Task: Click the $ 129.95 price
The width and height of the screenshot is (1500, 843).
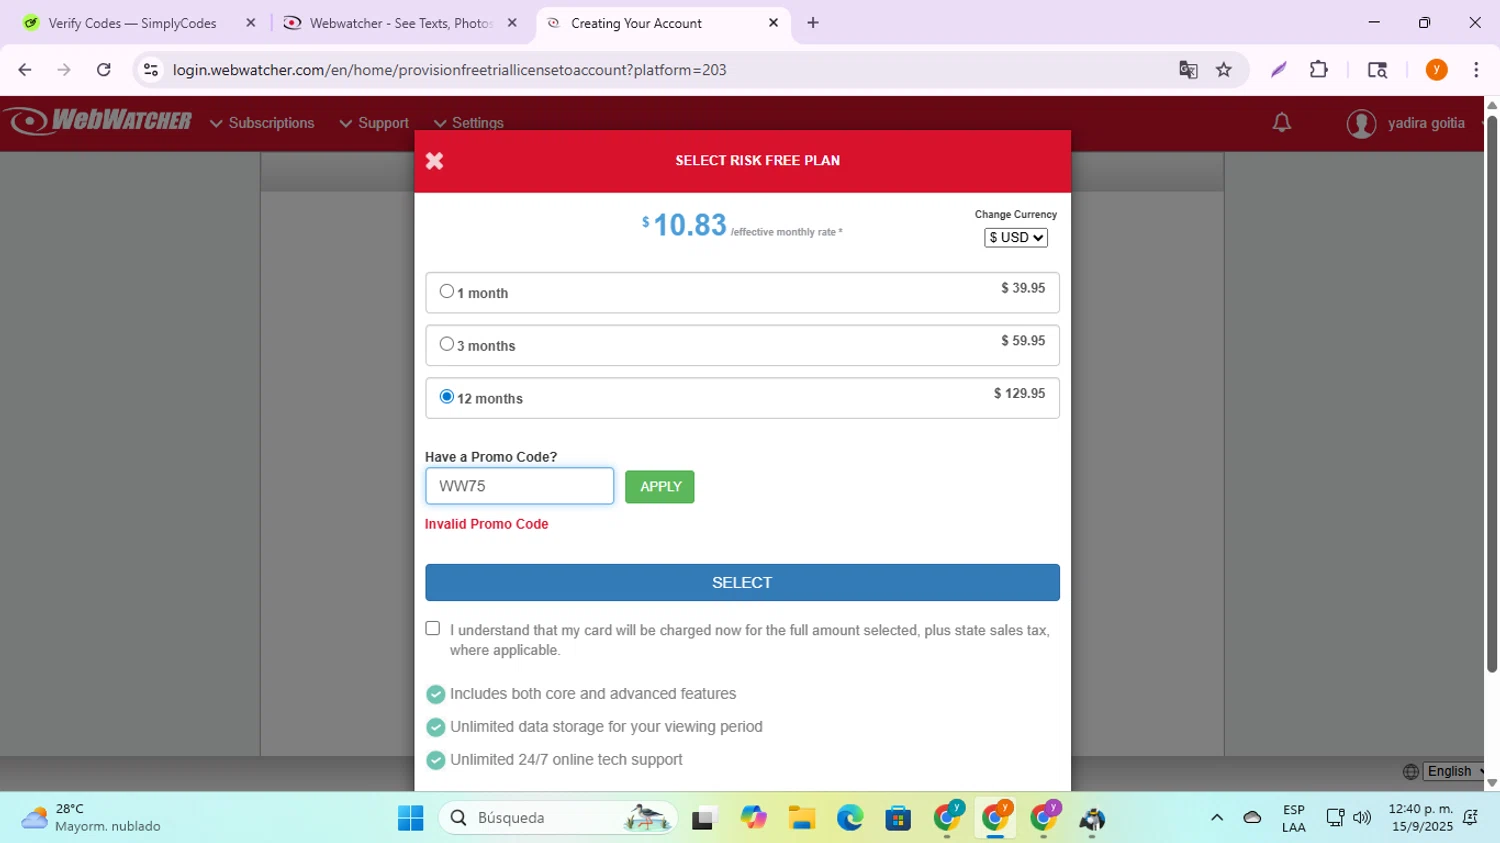Action: point(1019,393)
